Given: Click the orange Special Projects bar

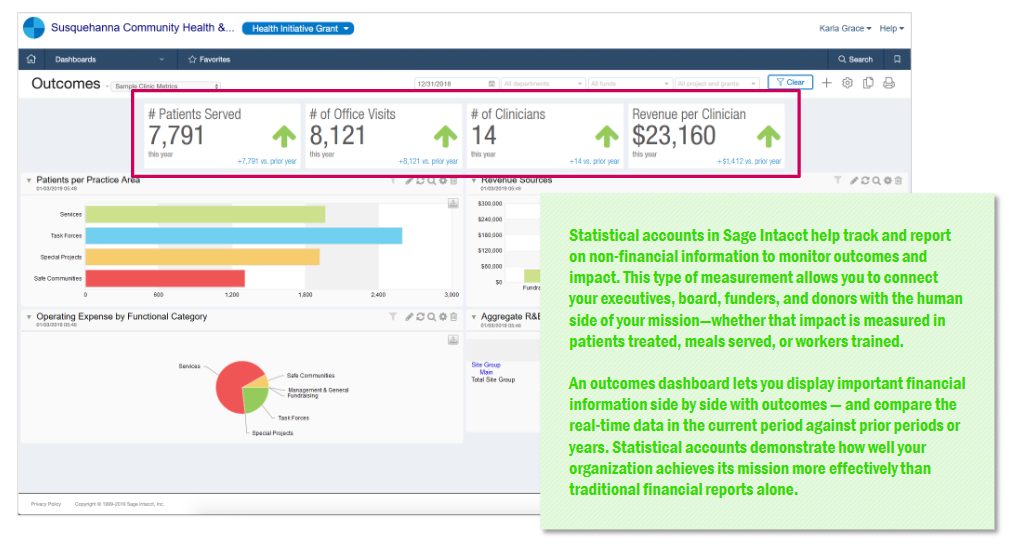Looking at the screenshot, I should pos(202,257).
